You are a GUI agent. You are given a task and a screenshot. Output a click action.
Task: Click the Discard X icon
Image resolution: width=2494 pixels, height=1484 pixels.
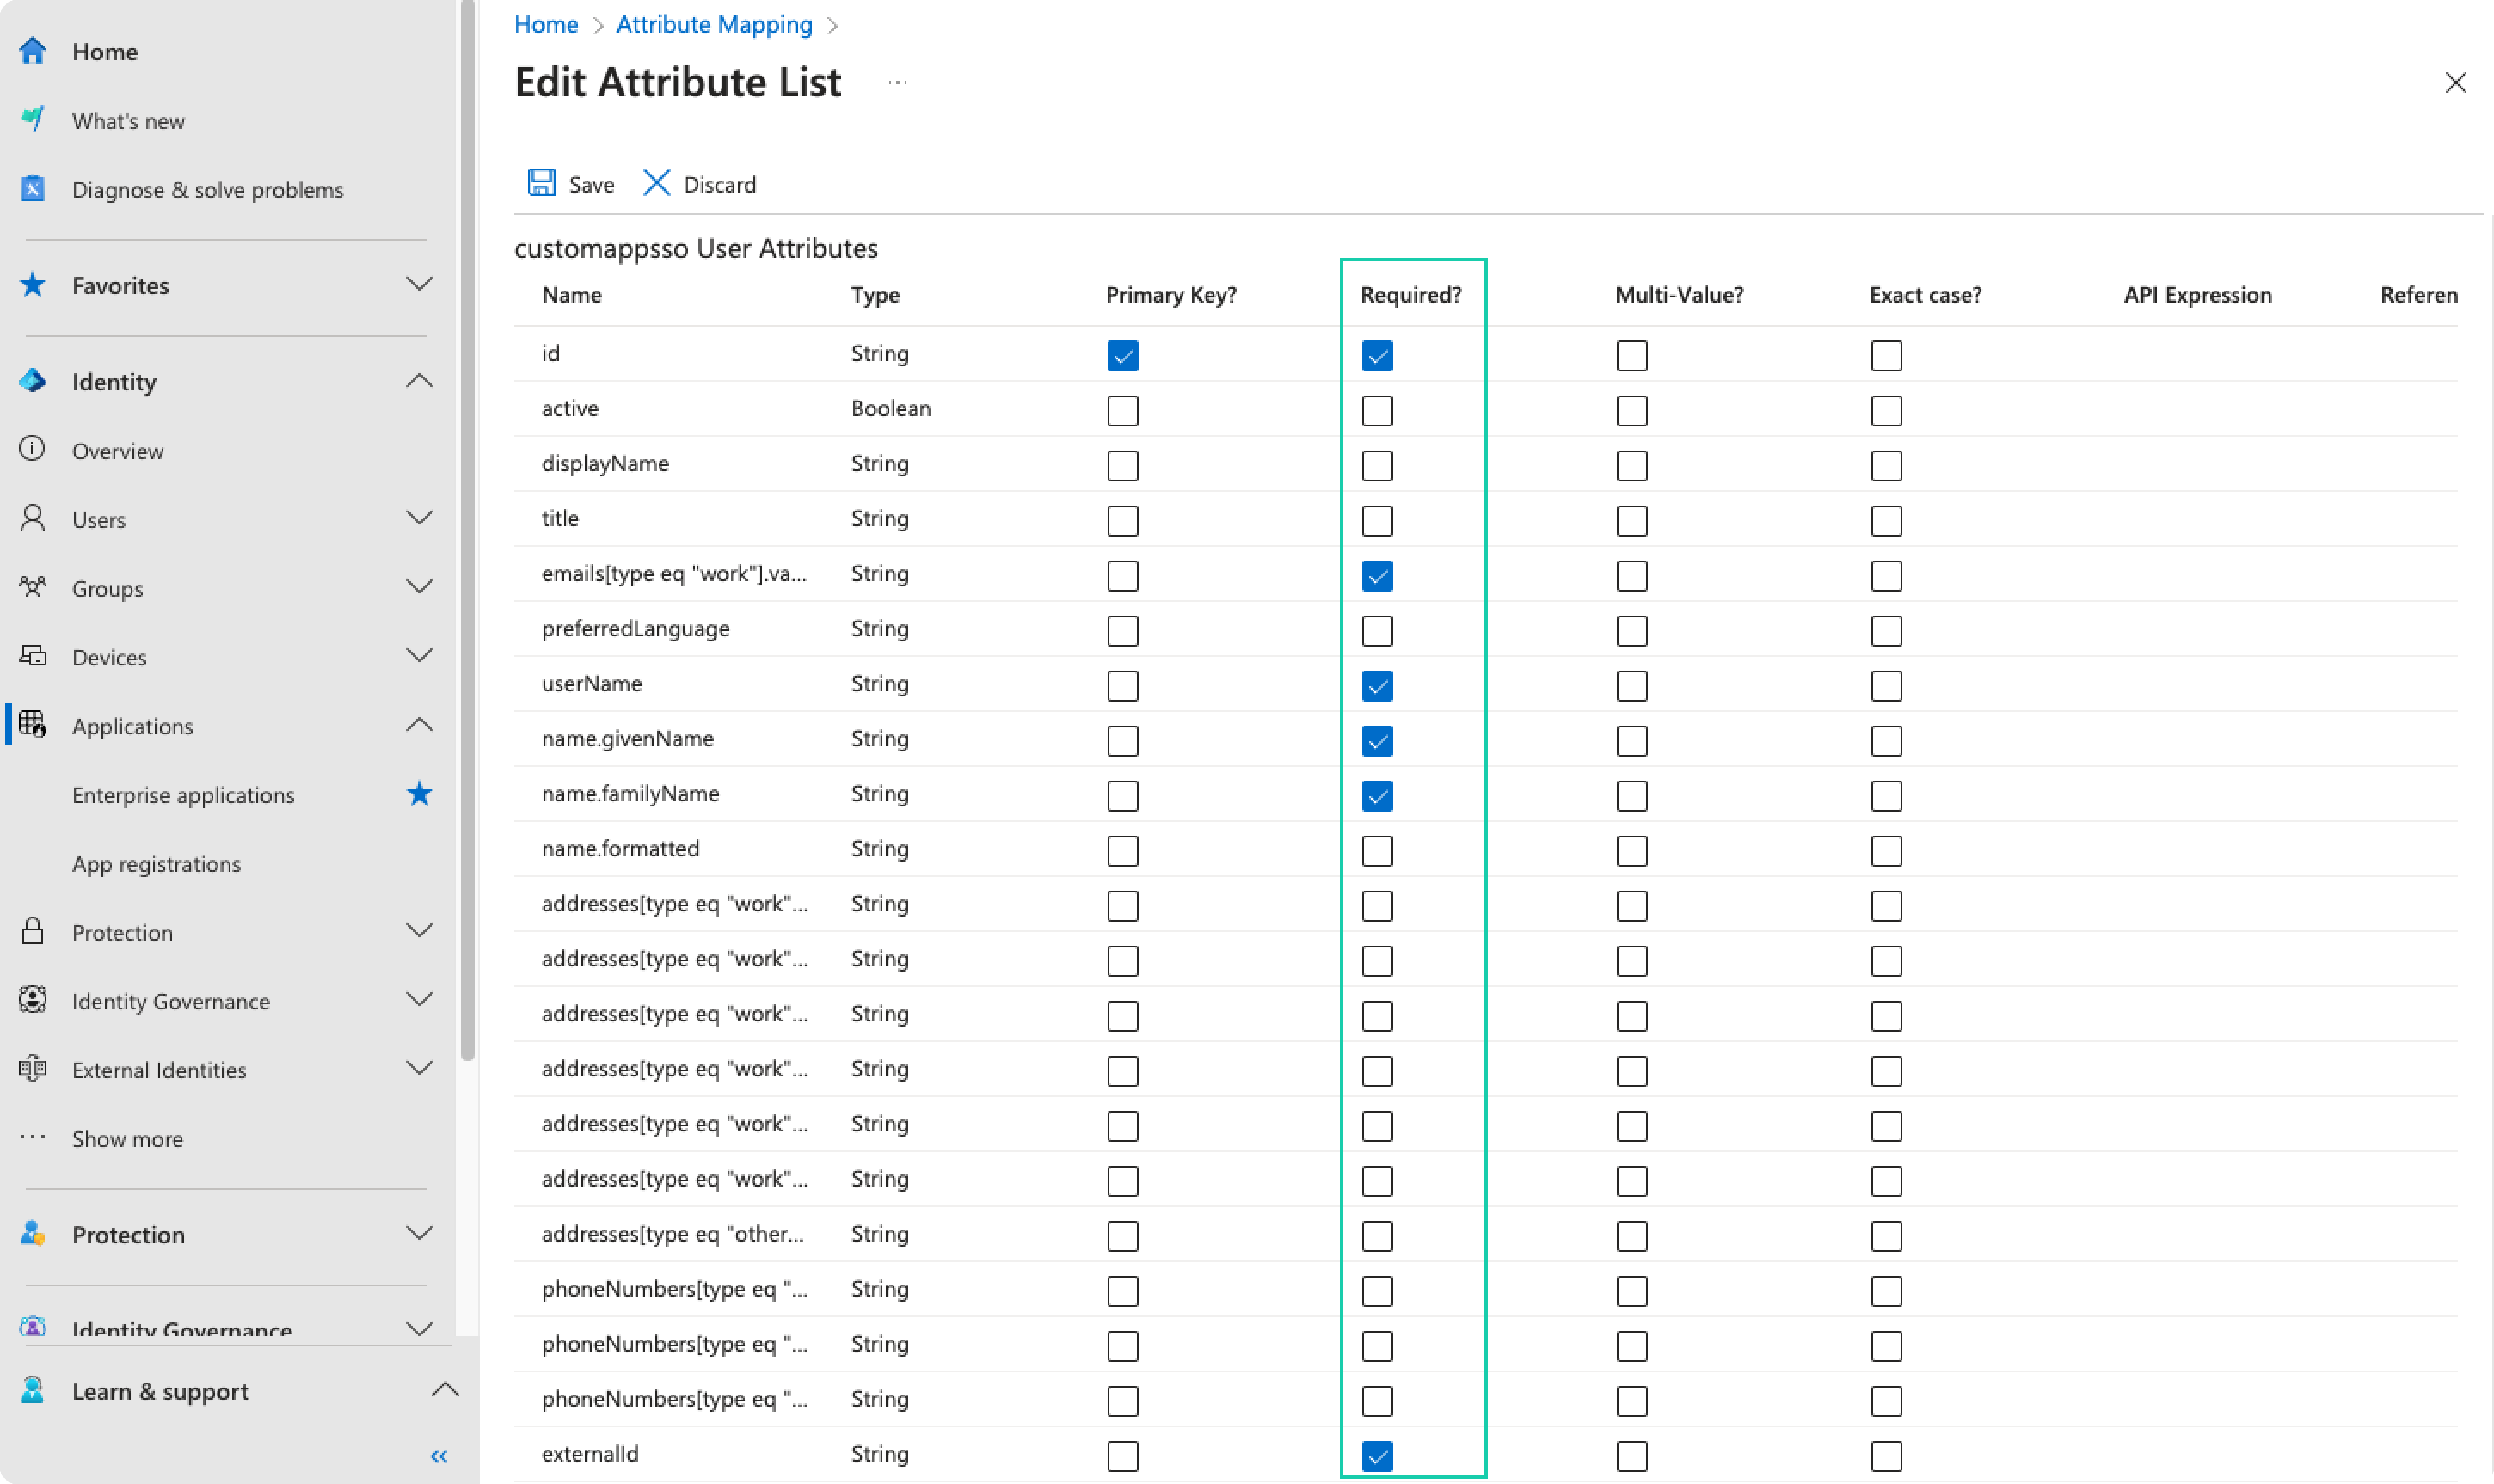point(656,183)
